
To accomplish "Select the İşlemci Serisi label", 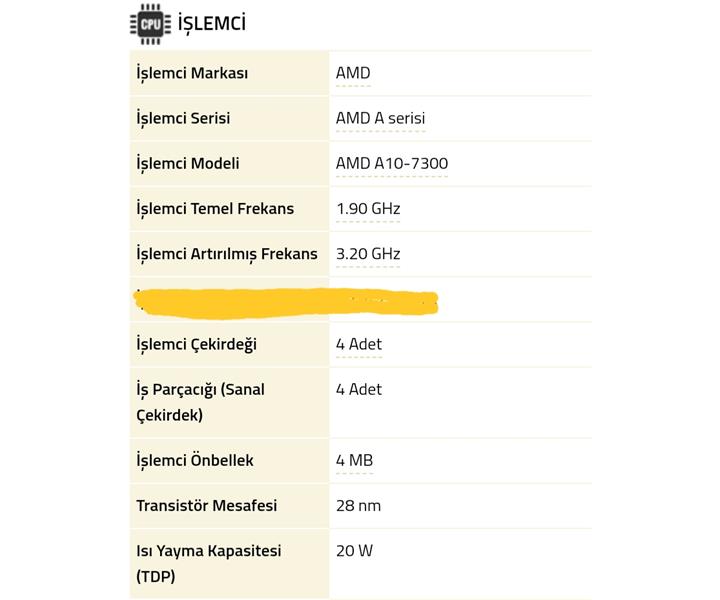I will tap(183, 118).
